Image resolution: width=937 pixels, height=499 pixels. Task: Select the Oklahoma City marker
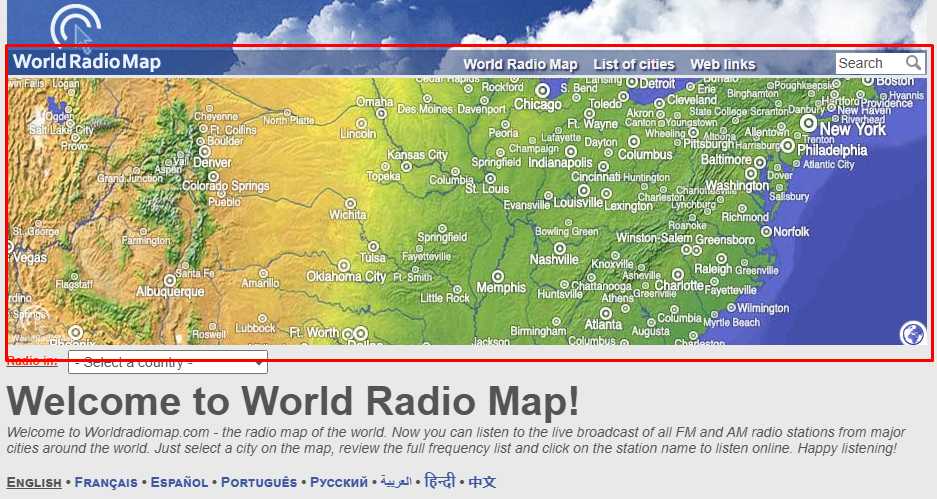(x=344, y=265)
